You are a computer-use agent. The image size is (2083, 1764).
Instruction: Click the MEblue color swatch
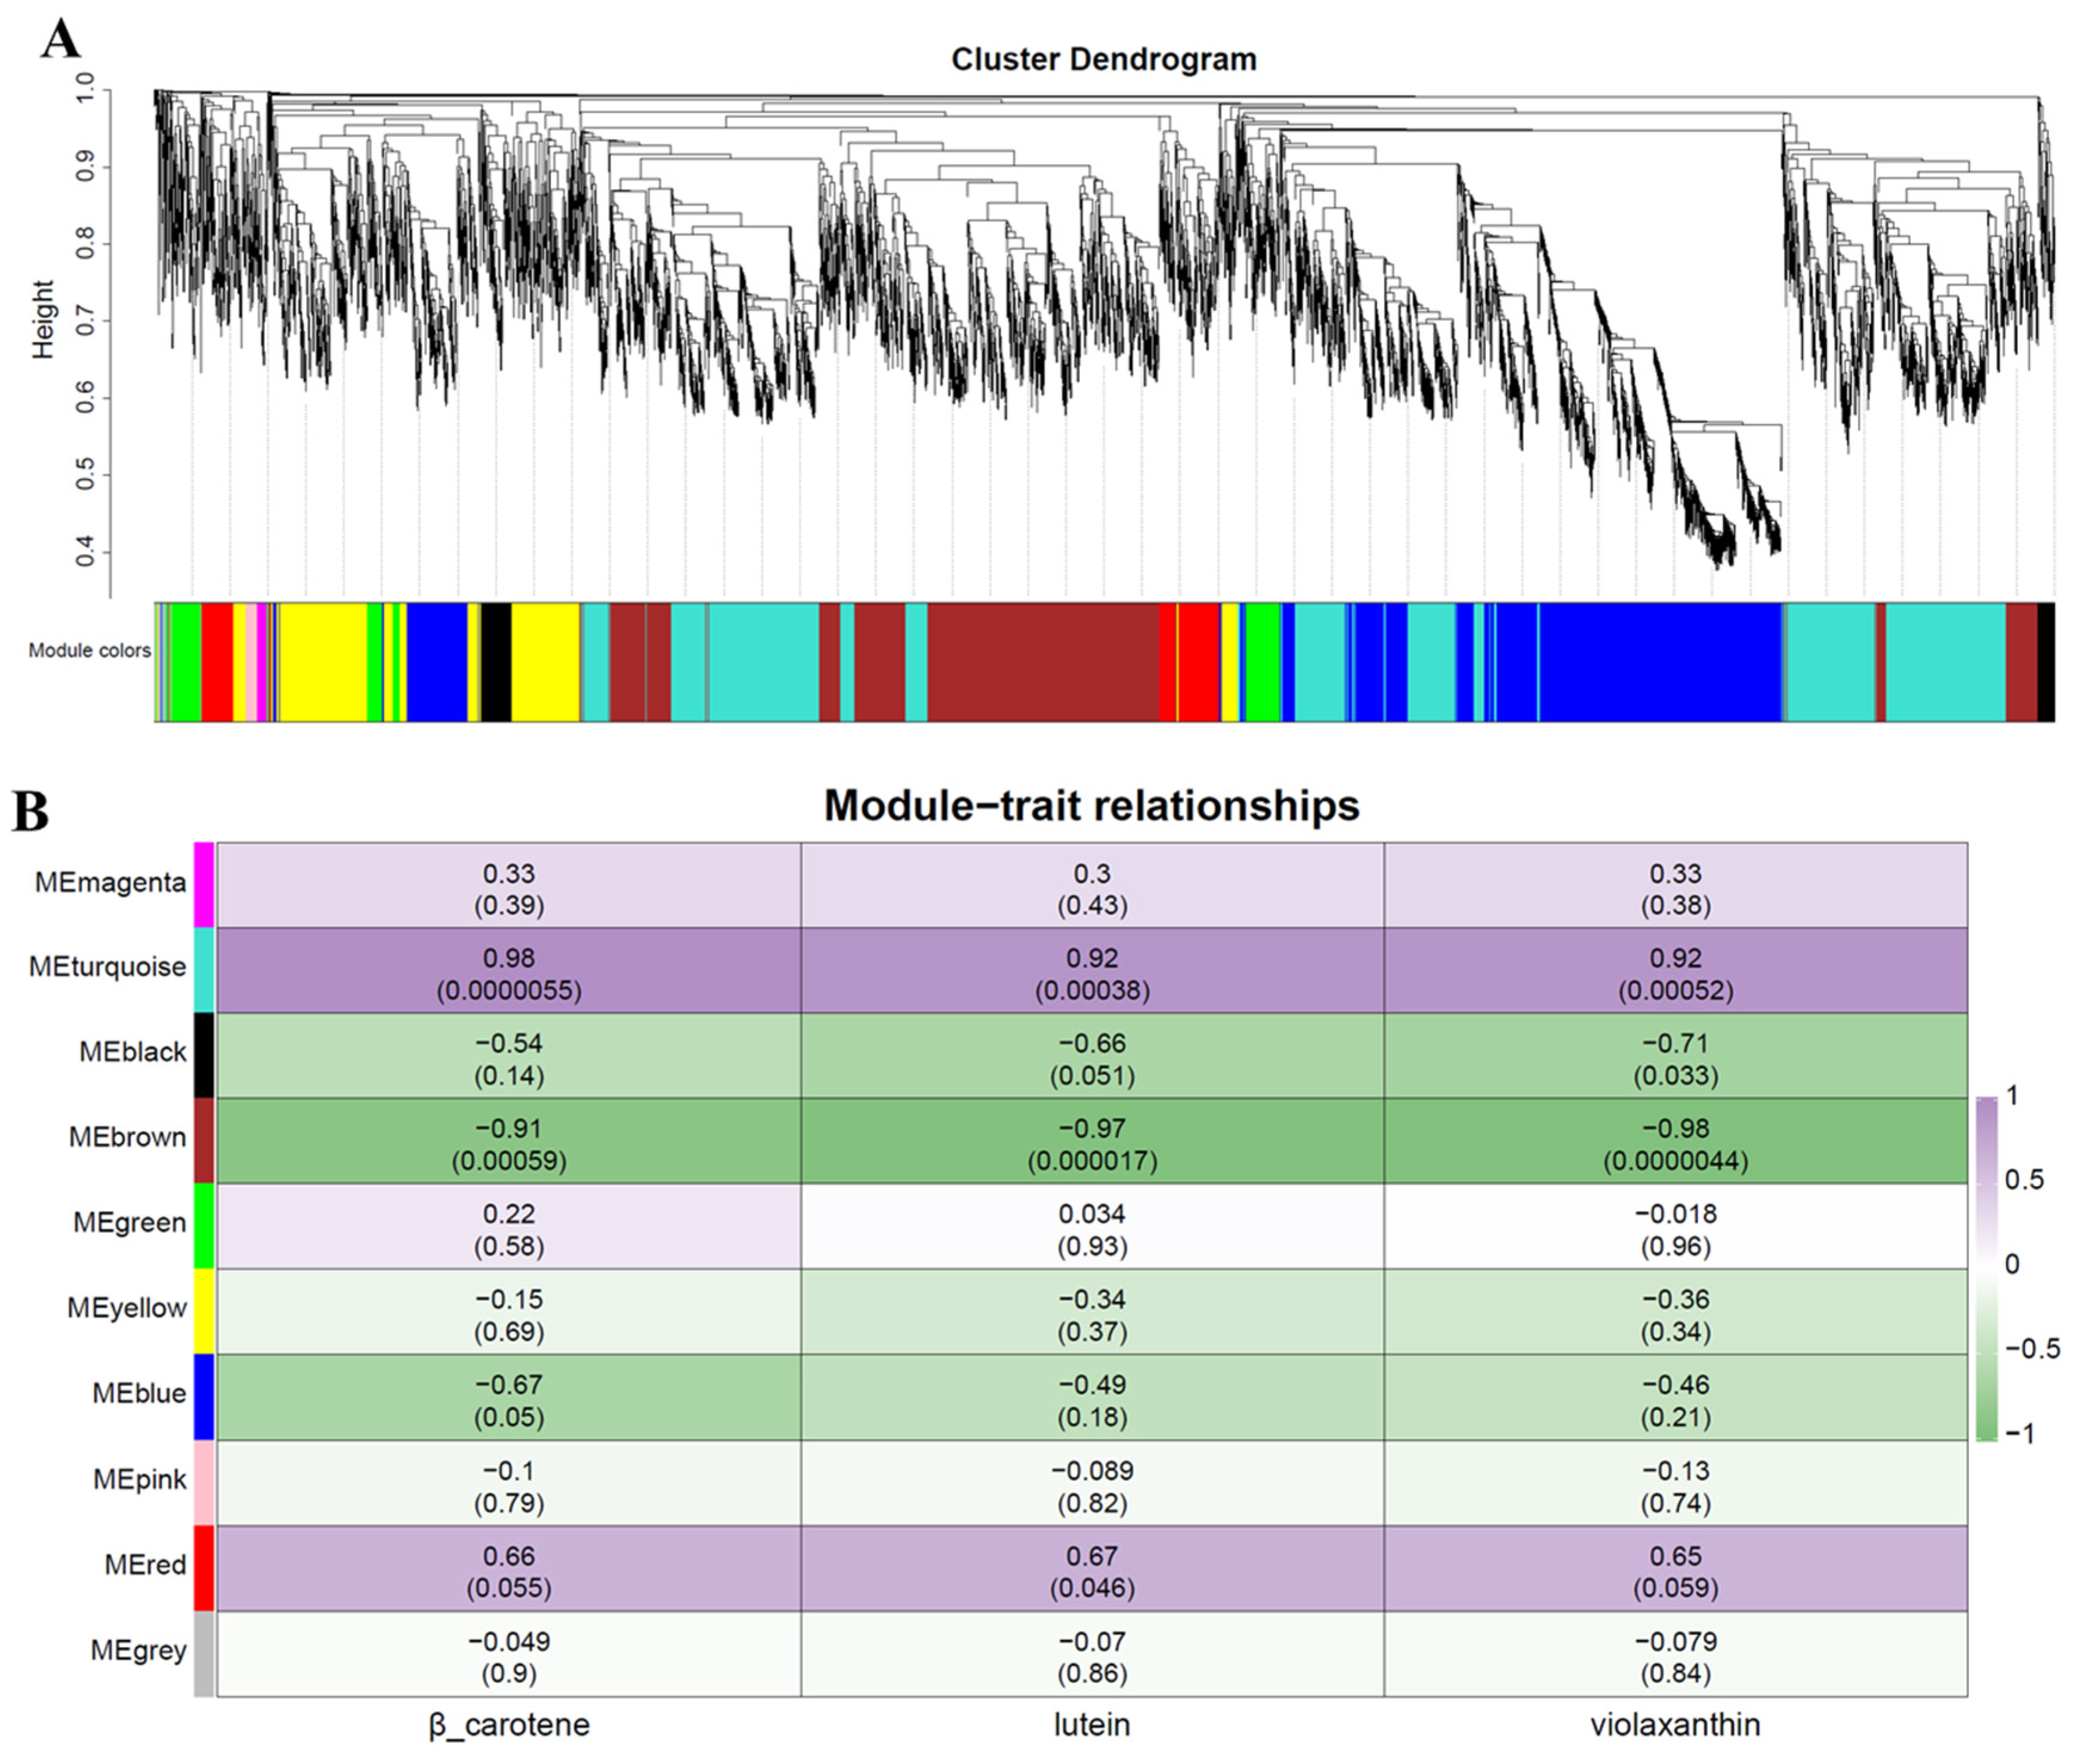click(x=204, y=1396)
